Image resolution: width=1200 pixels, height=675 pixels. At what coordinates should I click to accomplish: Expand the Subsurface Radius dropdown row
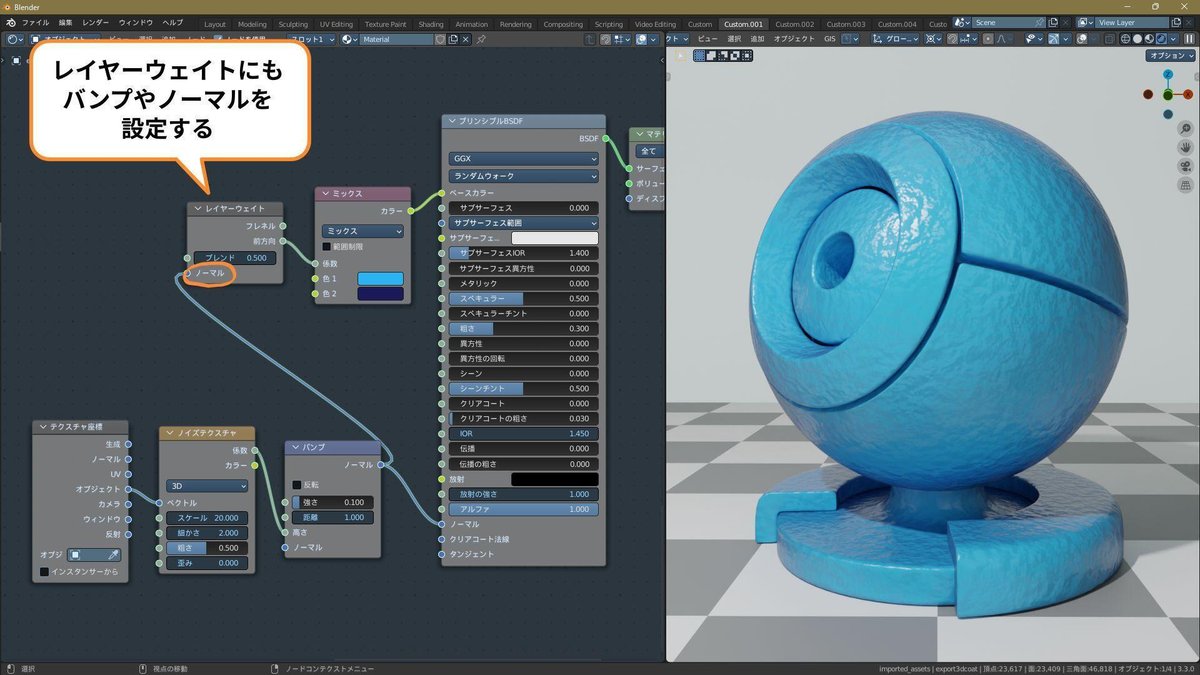pyautogui.click(x=523, y=222)
